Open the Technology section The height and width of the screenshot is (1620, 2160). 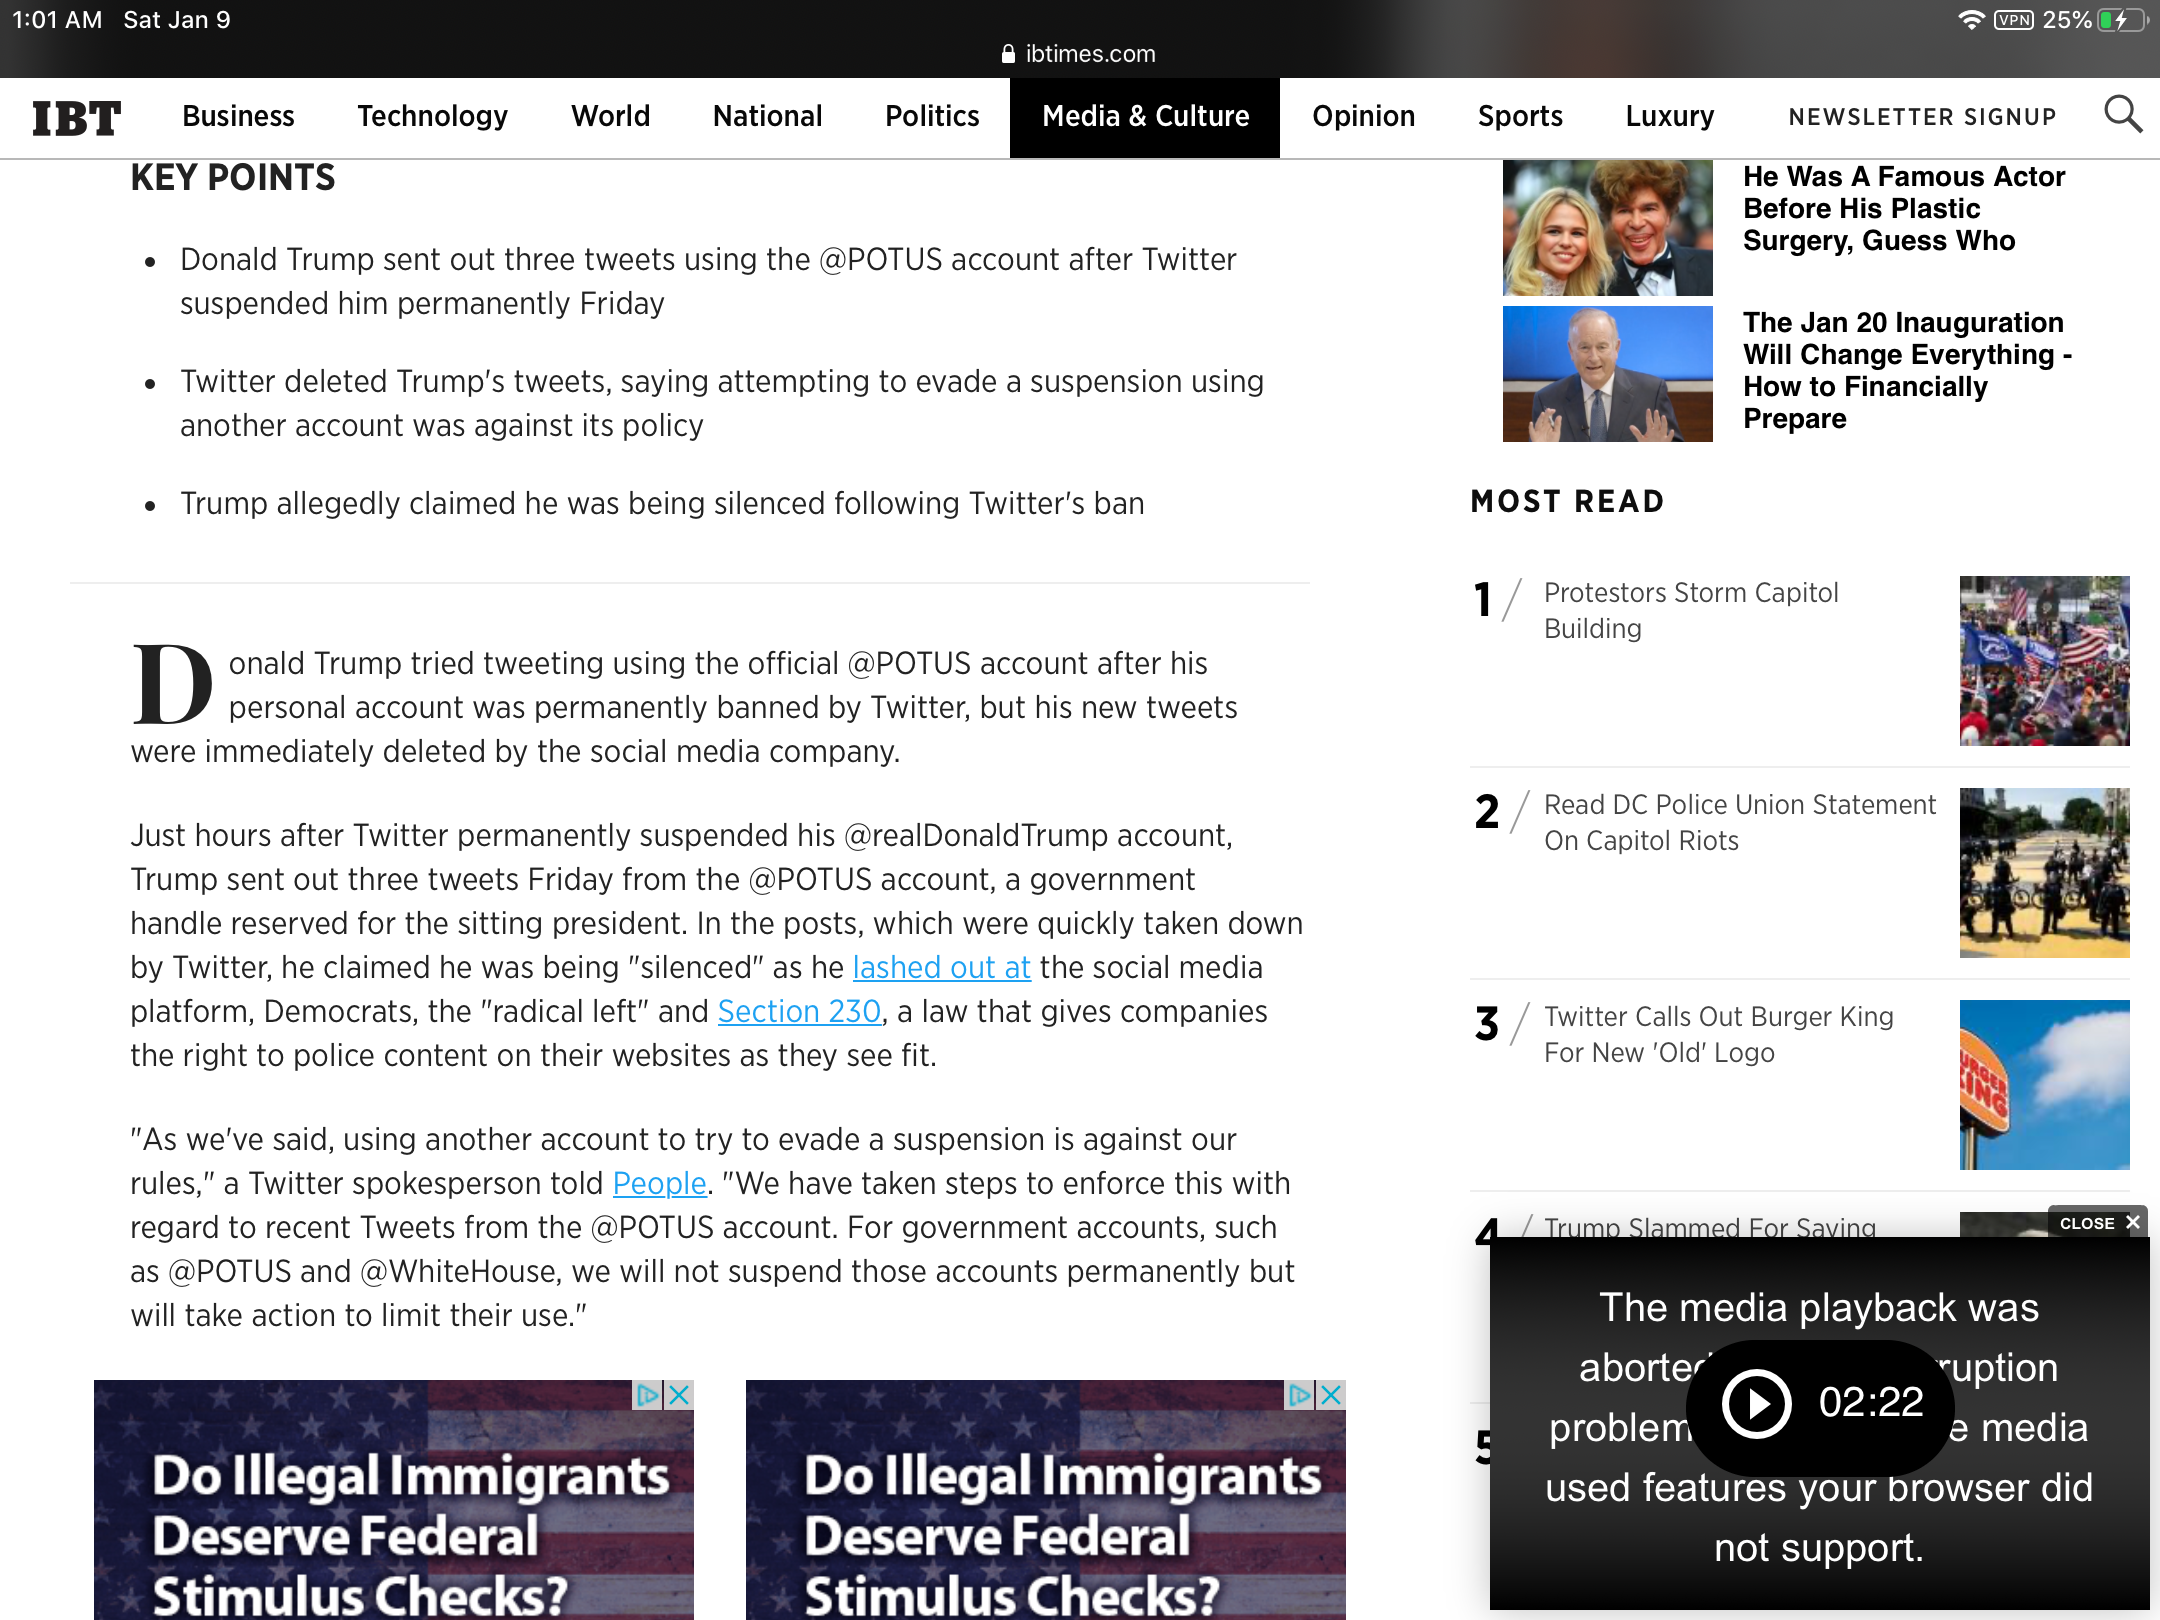click(433, 116)
